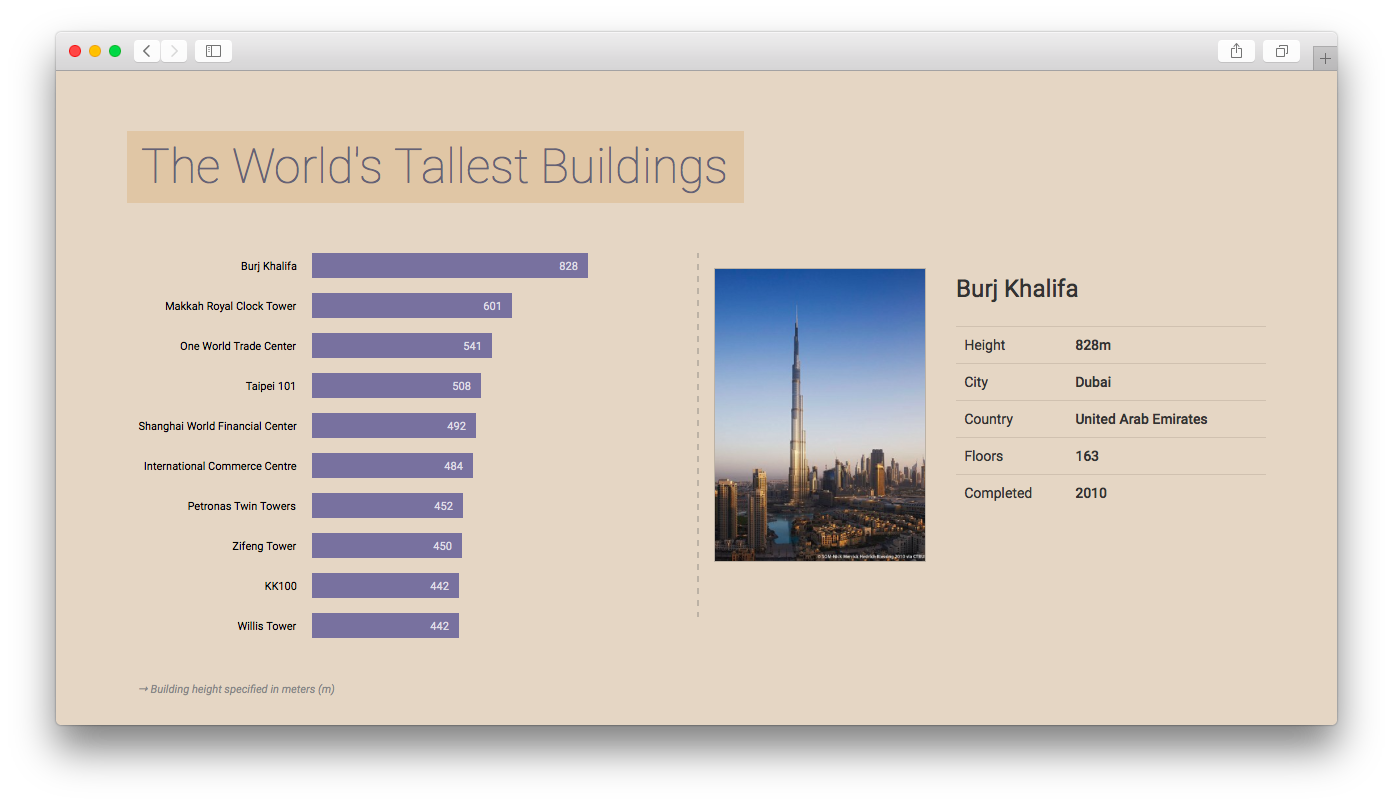Click the One World Trade Center label
This screenshot has width=1393, height=805.
238,346
